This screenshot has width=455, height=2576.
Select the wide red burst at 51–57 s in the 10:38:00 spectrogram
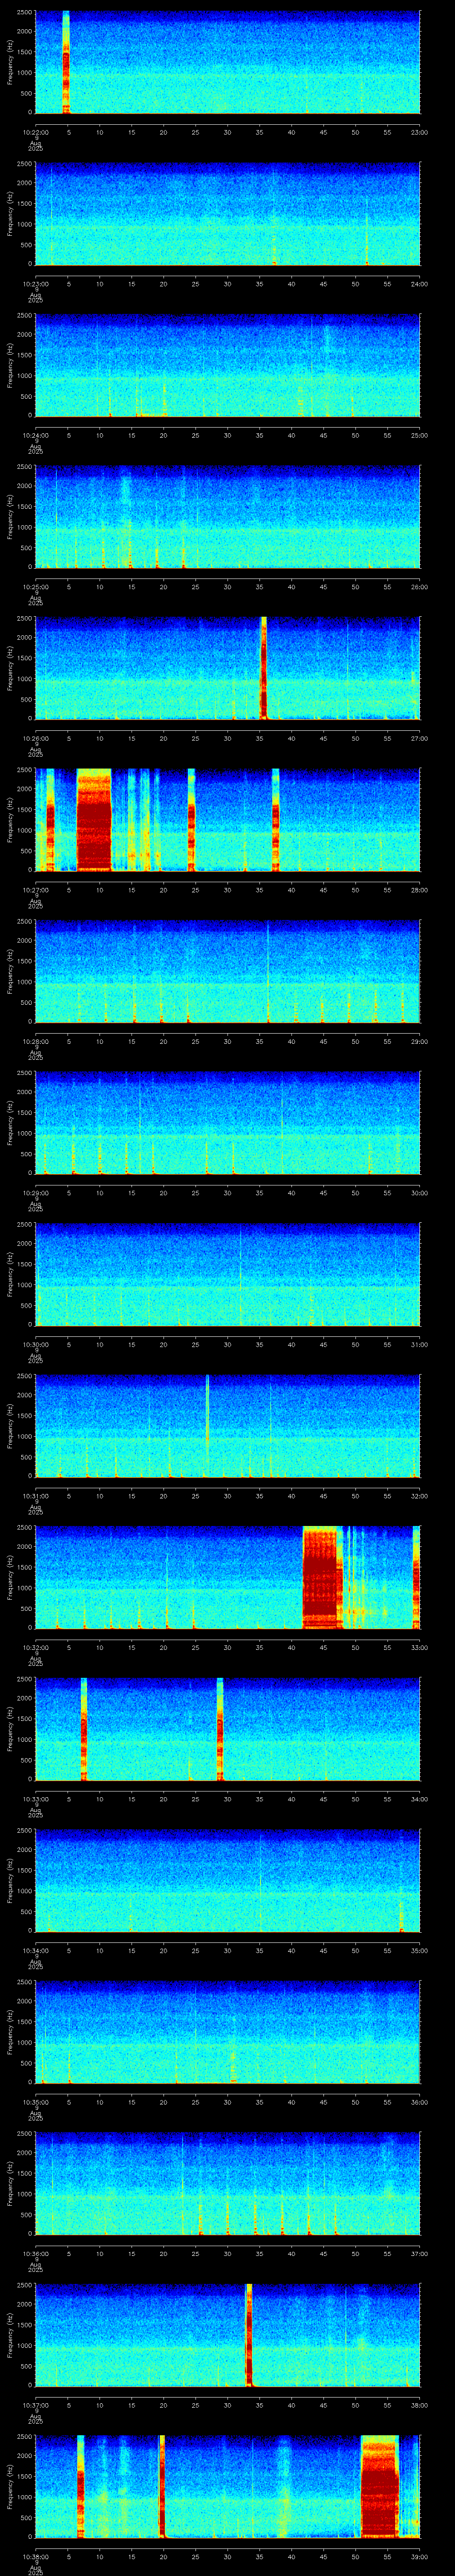click(x=379, y=2486)
